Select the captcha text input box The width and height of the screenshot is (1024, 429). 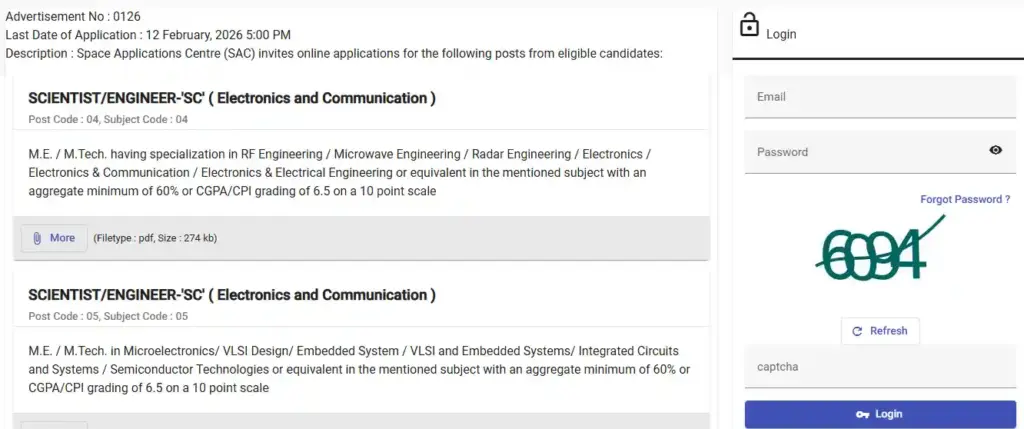coord(880,367)
